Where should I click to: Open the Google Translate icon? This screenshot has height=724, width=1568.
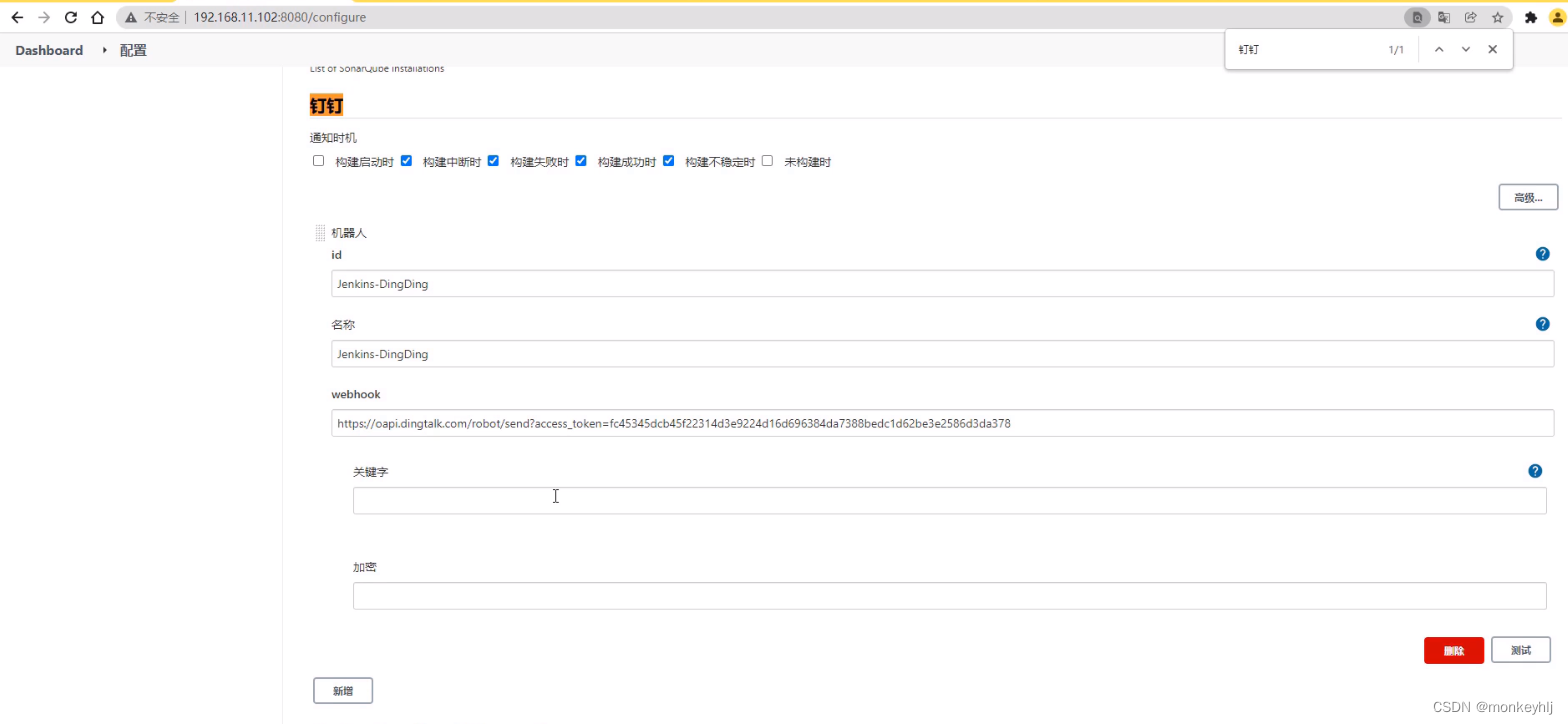tap(1444, 17)
